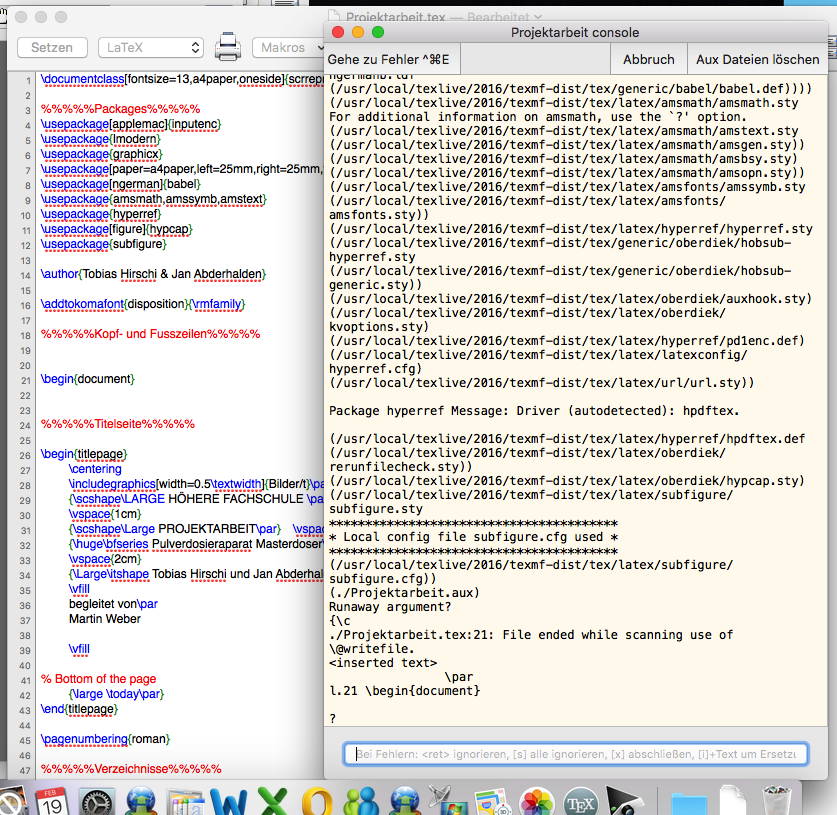Open the blue folder in the Dock
Image resolution: width=837 pixels, height=815 pixels.
(x=689, y=802)
